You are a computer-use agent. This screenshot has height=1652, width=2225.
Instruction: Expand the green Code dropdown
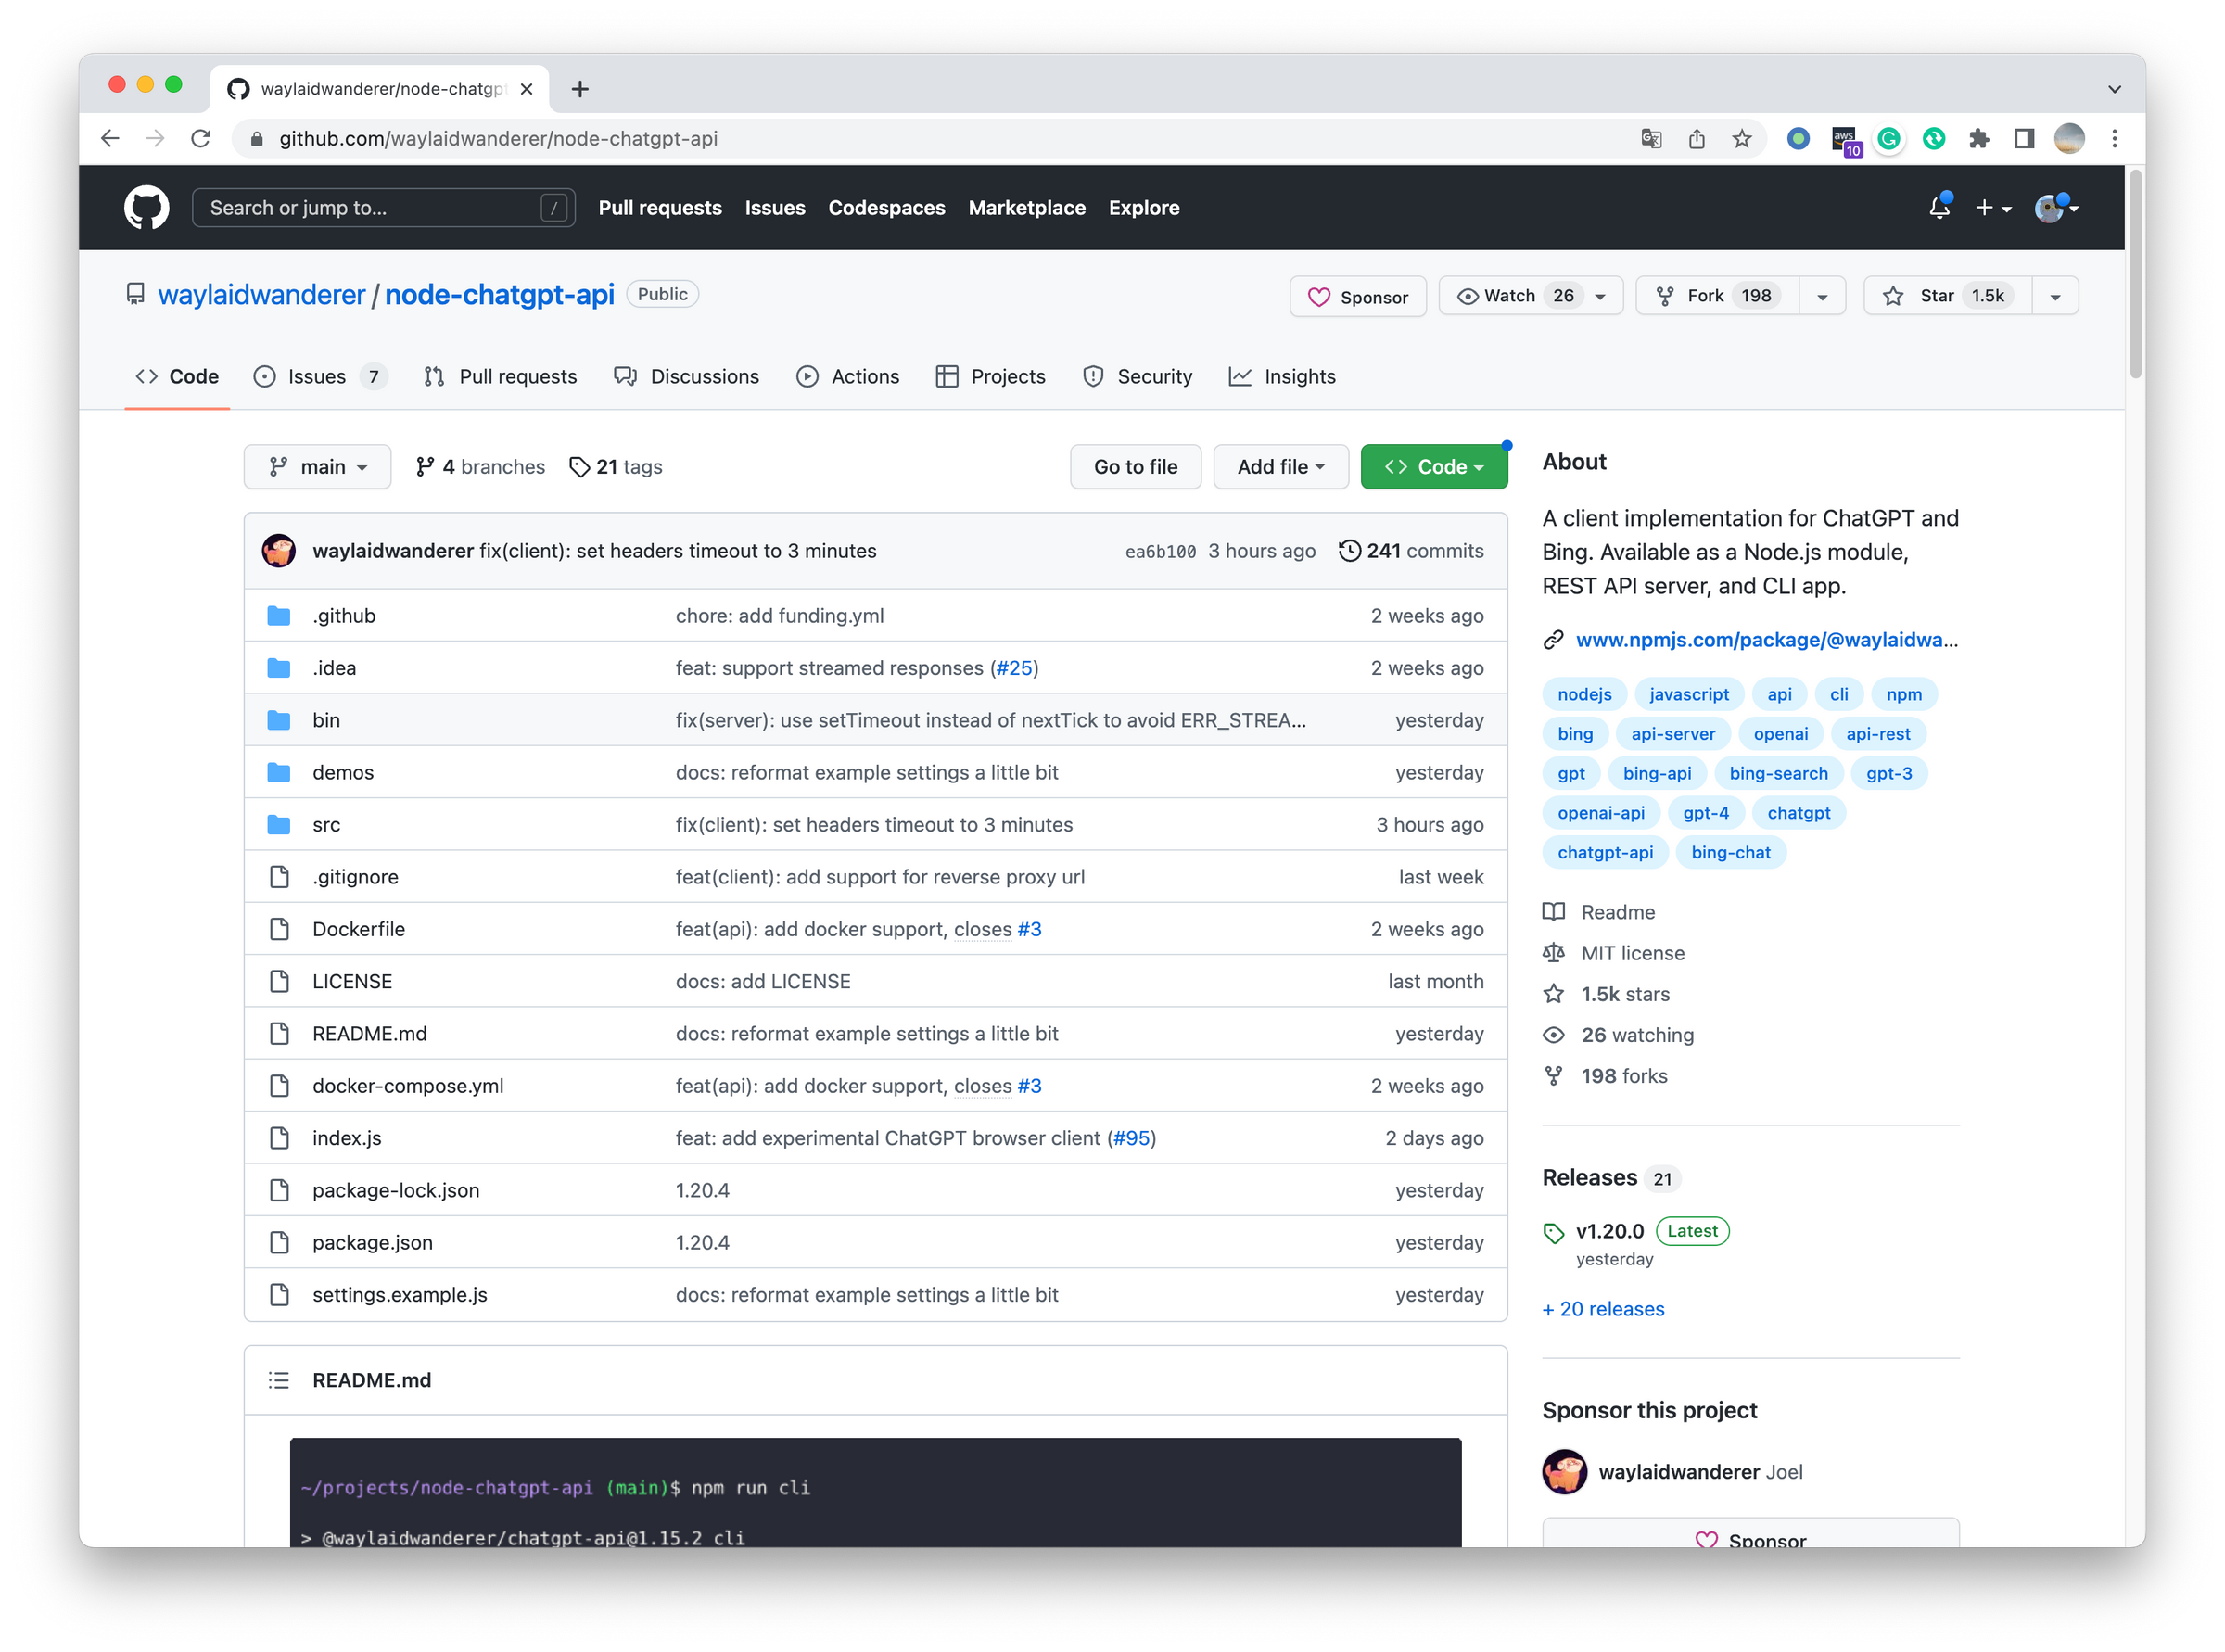pos(1433,467)
